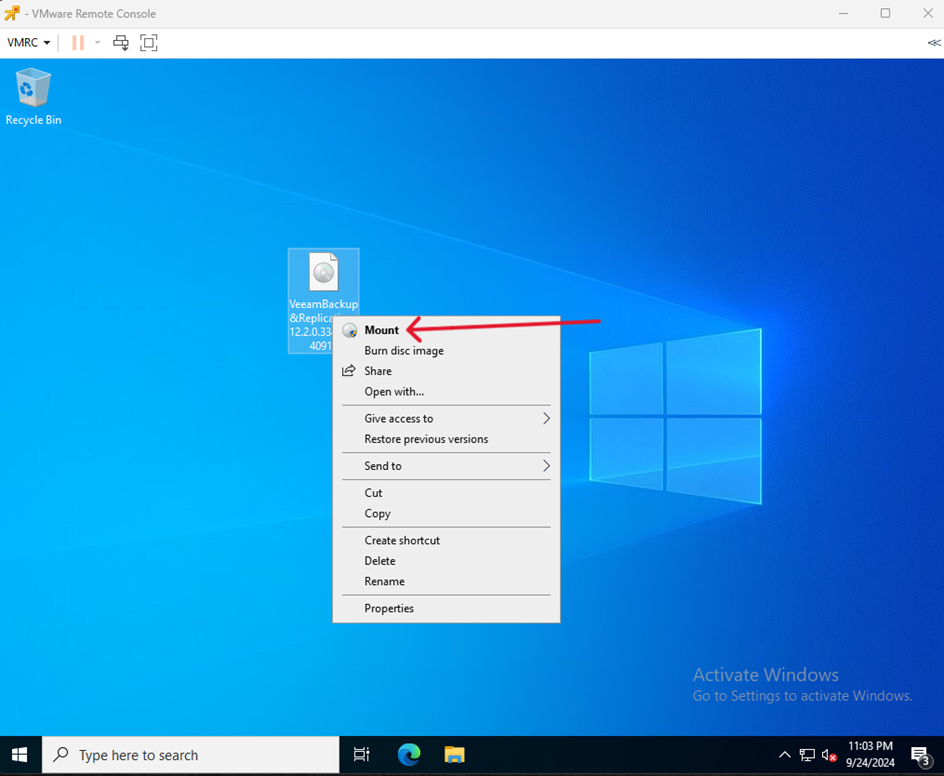The width and height of the screenshot is (944, 776).
Task: Show hidden system tray icons
Action: (784, 755)
